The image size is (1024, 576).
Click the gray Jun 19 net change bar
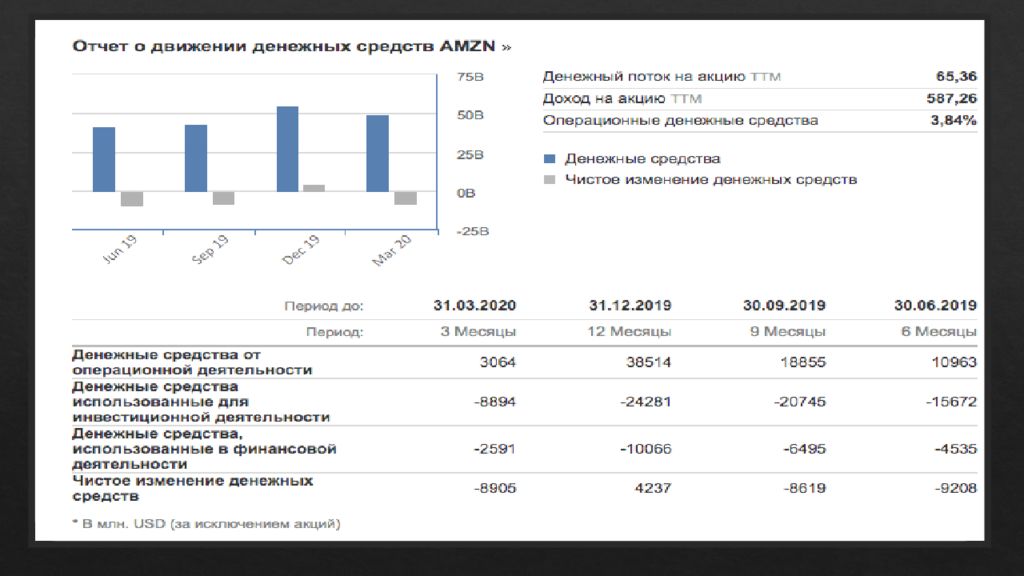click(132, 199)
